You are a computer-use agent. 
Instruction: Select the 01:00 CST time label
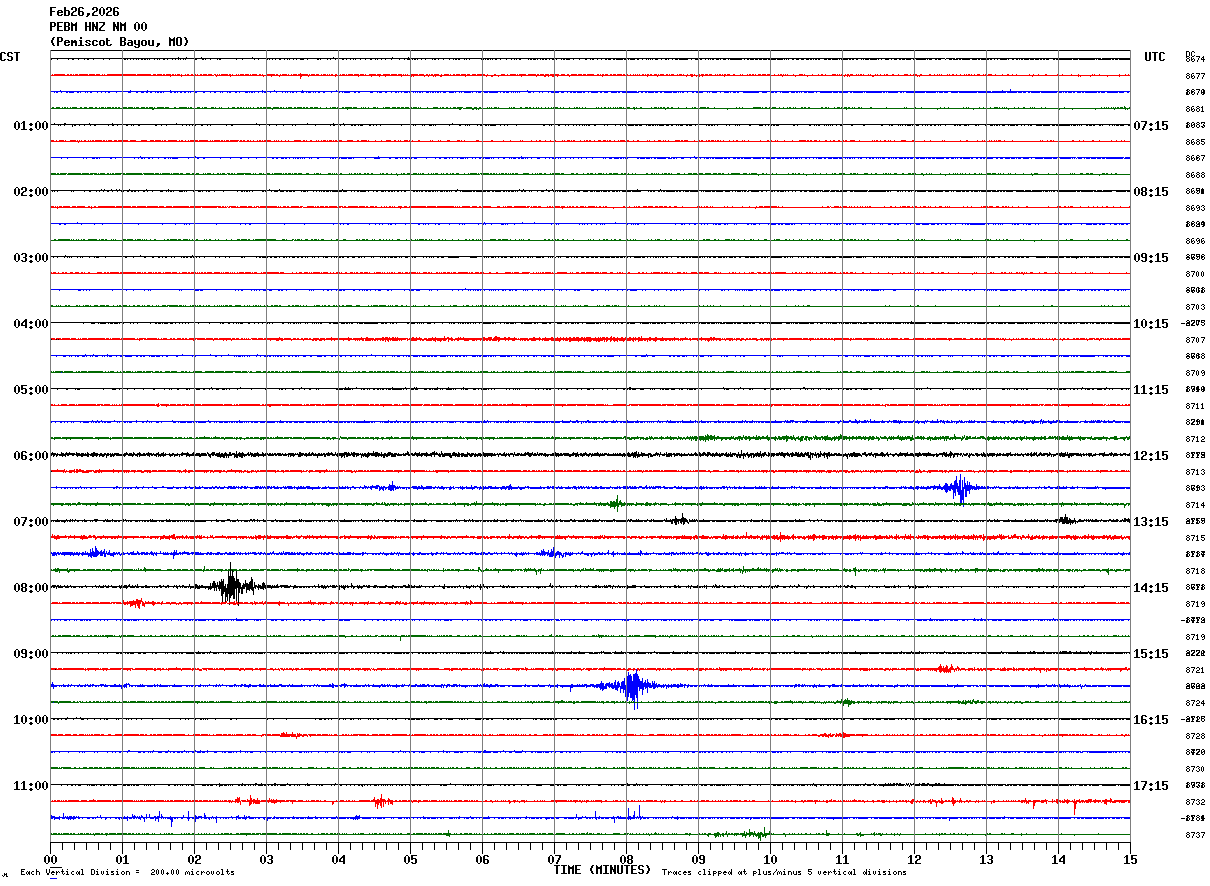pyautogui.click(x=30, y=126)
